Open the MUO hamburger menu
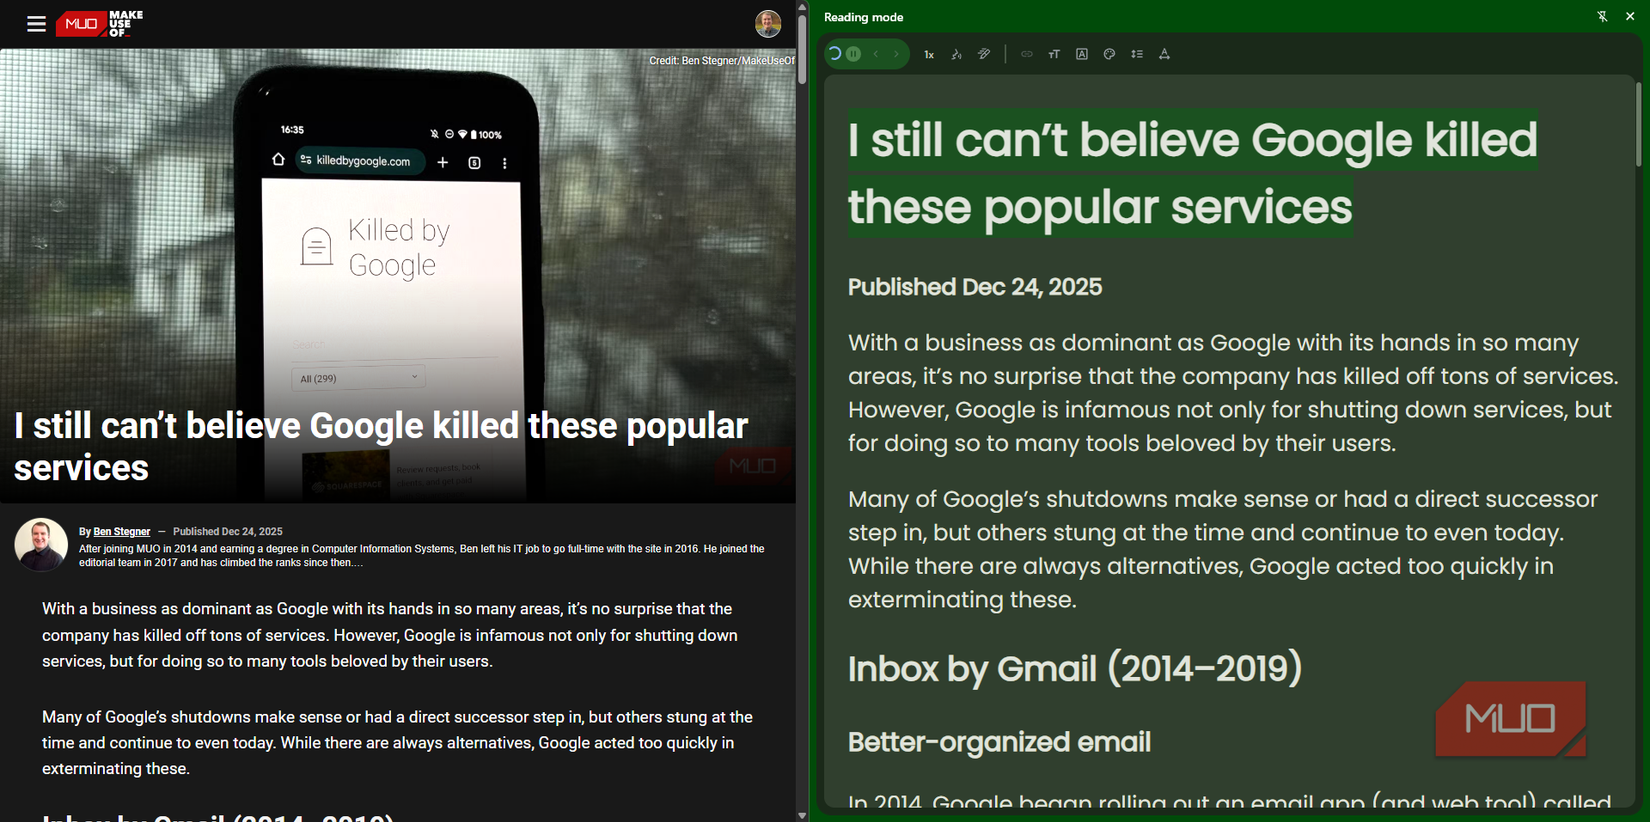Image resolution: width=1650 pixels, height=822 pixels. 36,24
